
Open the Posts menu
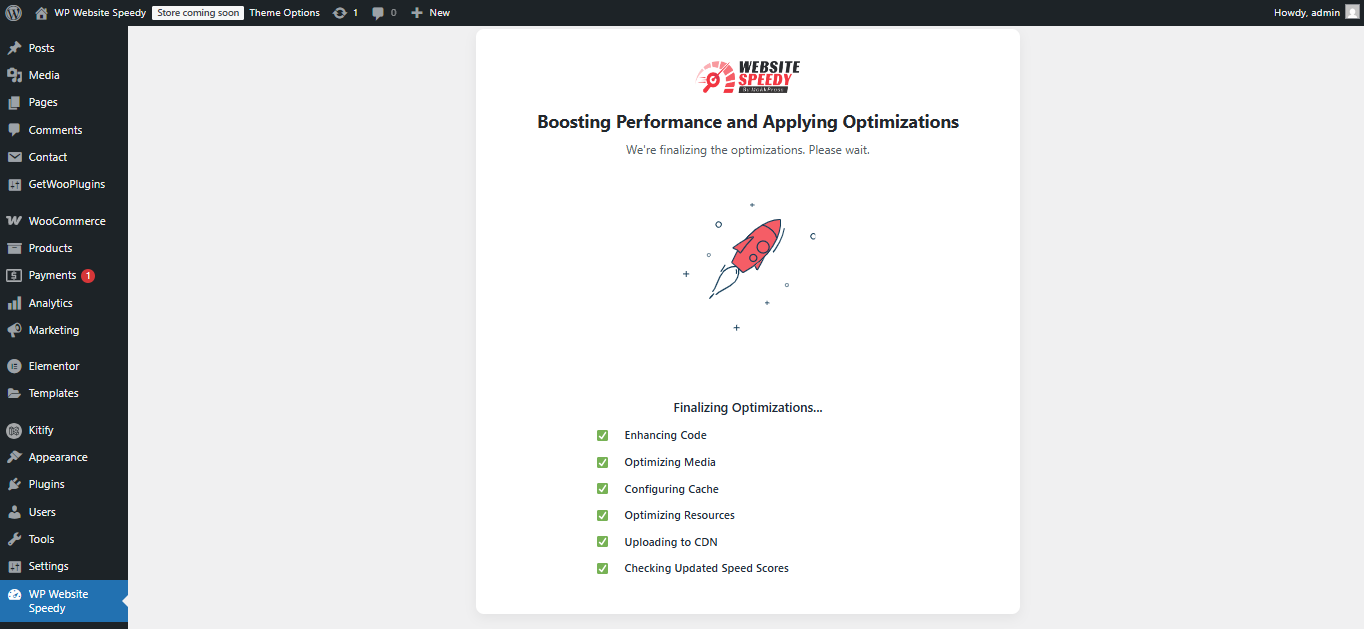click(64, 48)
